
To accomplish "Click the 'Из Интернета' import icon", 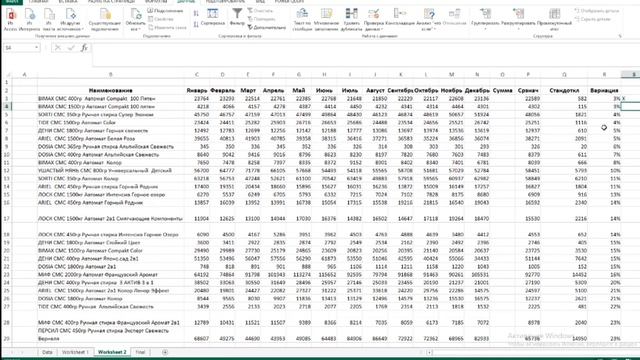I will click(29, 20).
